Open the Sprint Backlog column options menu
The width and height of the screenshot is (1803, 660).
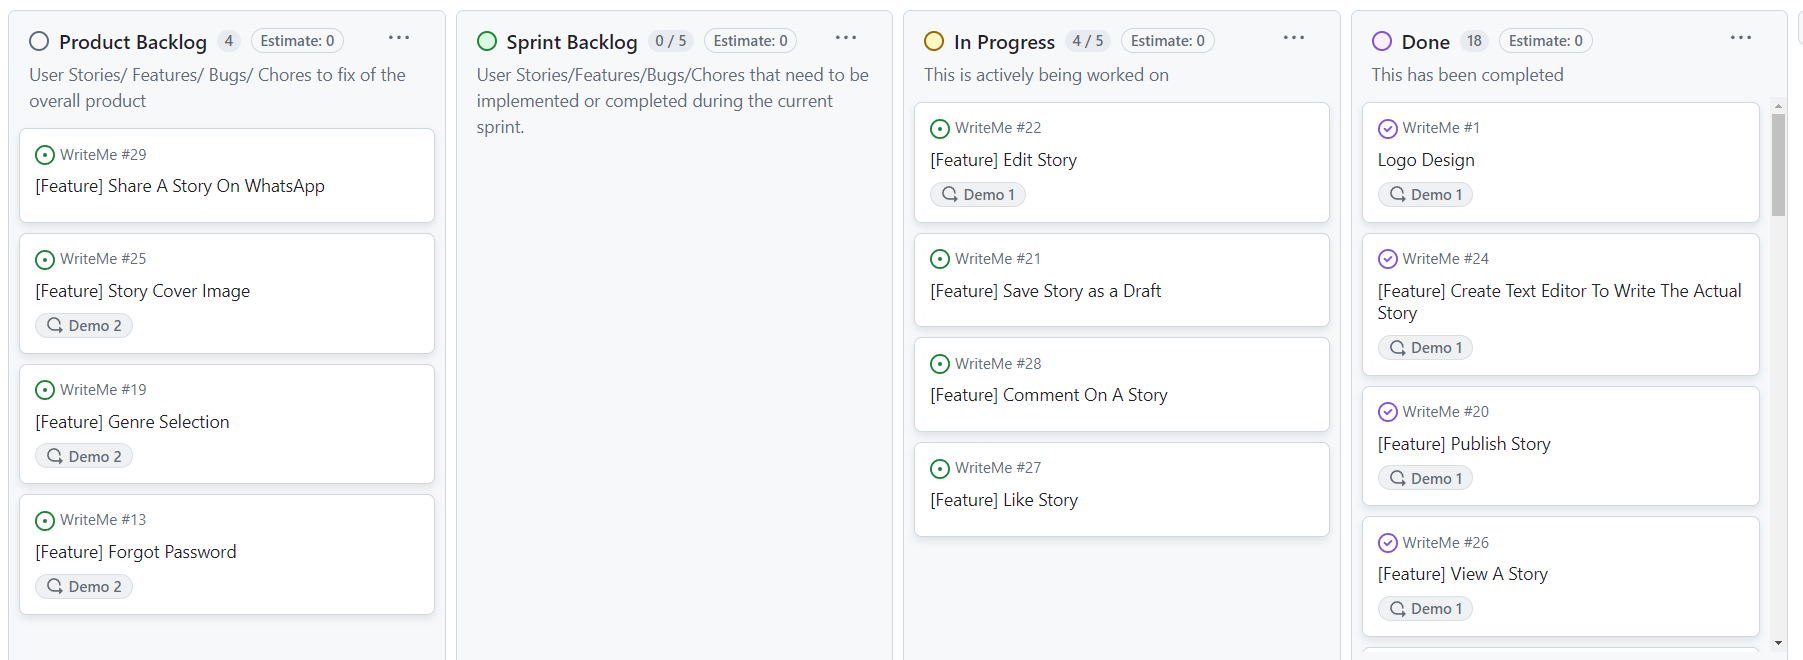846,38
